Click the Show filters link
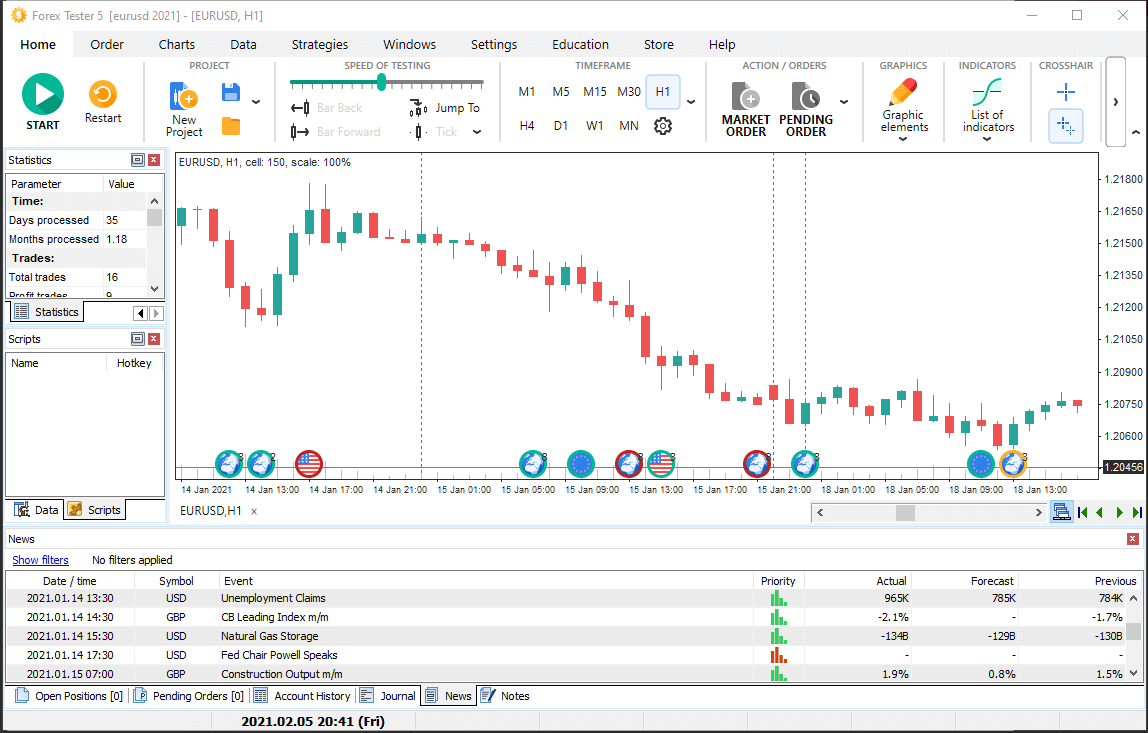The width and height of the screenshot is (1148, 733). point(41,560)
